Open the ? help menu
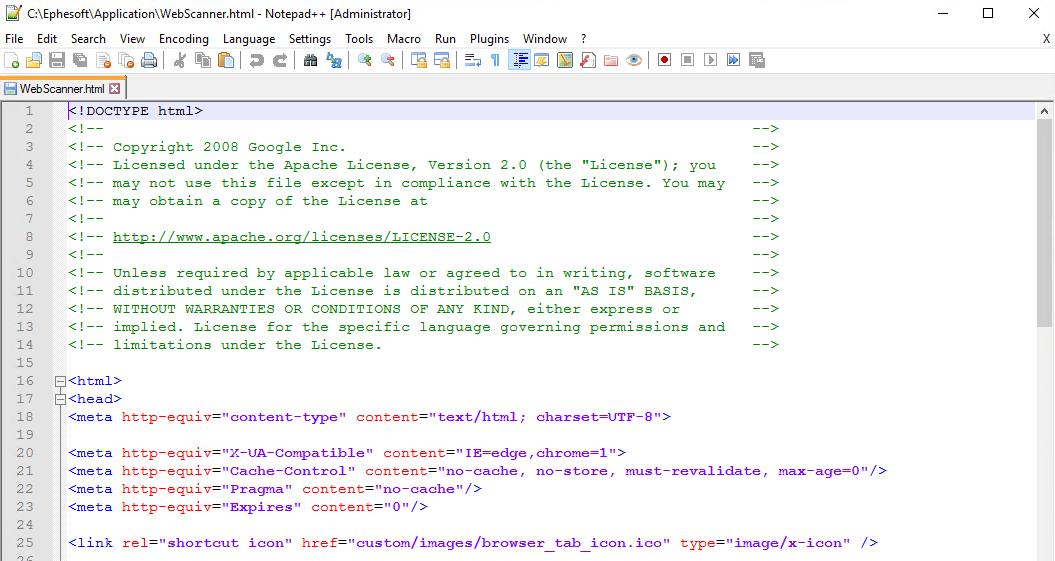The width and height of the screenshot is (1055, 561). tap(583, 39)
